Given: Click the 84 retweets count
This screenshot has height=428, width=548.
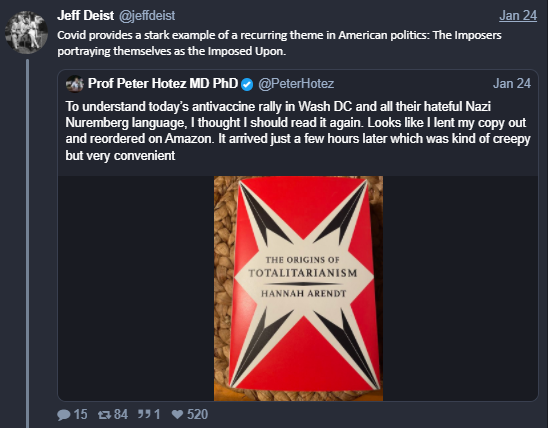Looking at the screenshot, I should click(x=121, y=415).
